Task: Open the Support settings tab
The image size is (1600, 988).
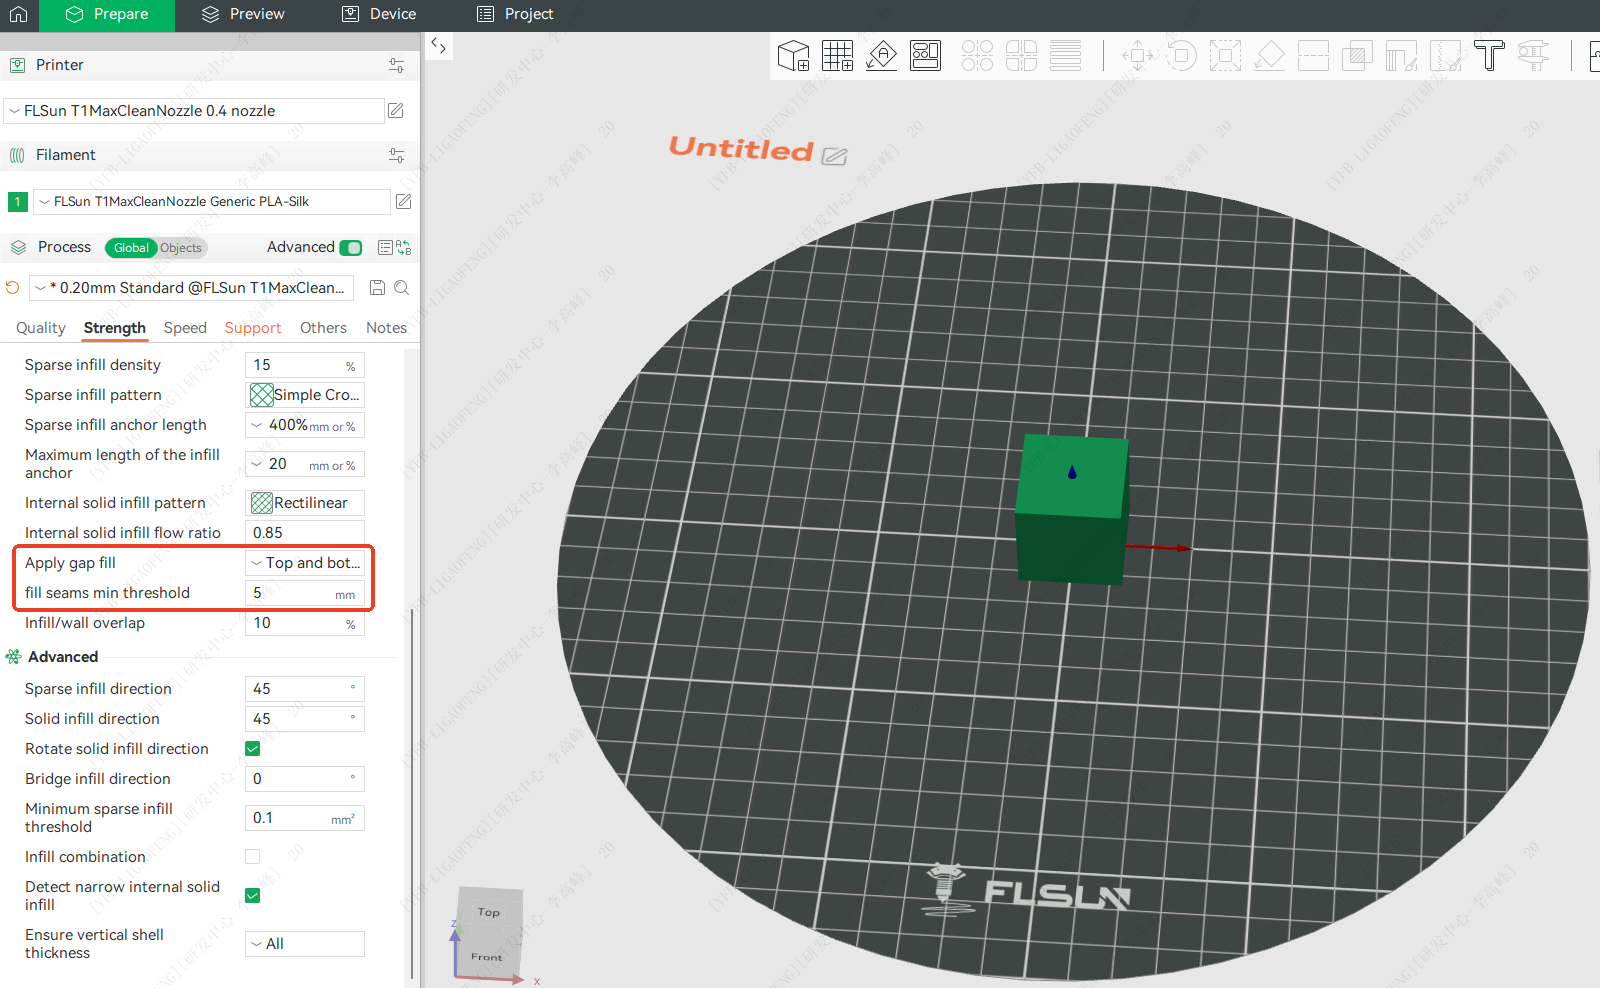Action: [x=253, y=328]
